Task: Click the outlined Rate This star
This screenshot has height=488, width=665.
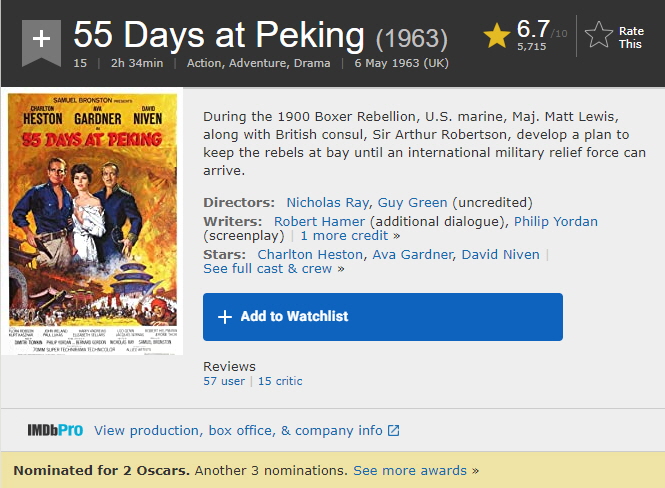Action: coord(599,36)
